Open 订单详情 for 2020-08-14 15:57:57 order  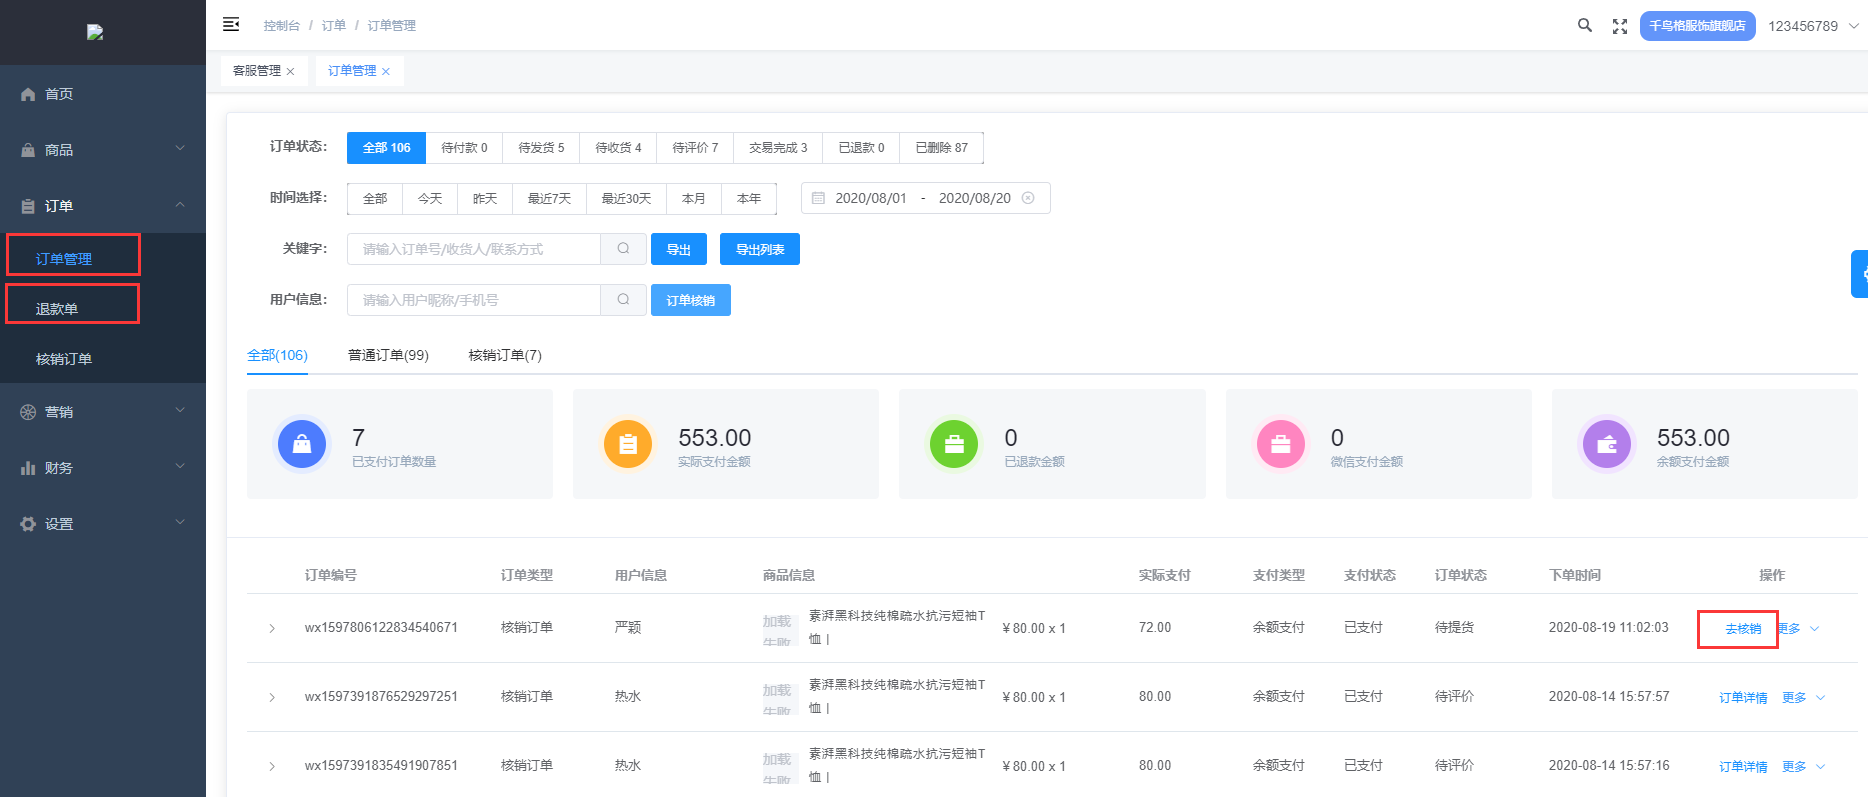pos(1743,698)
